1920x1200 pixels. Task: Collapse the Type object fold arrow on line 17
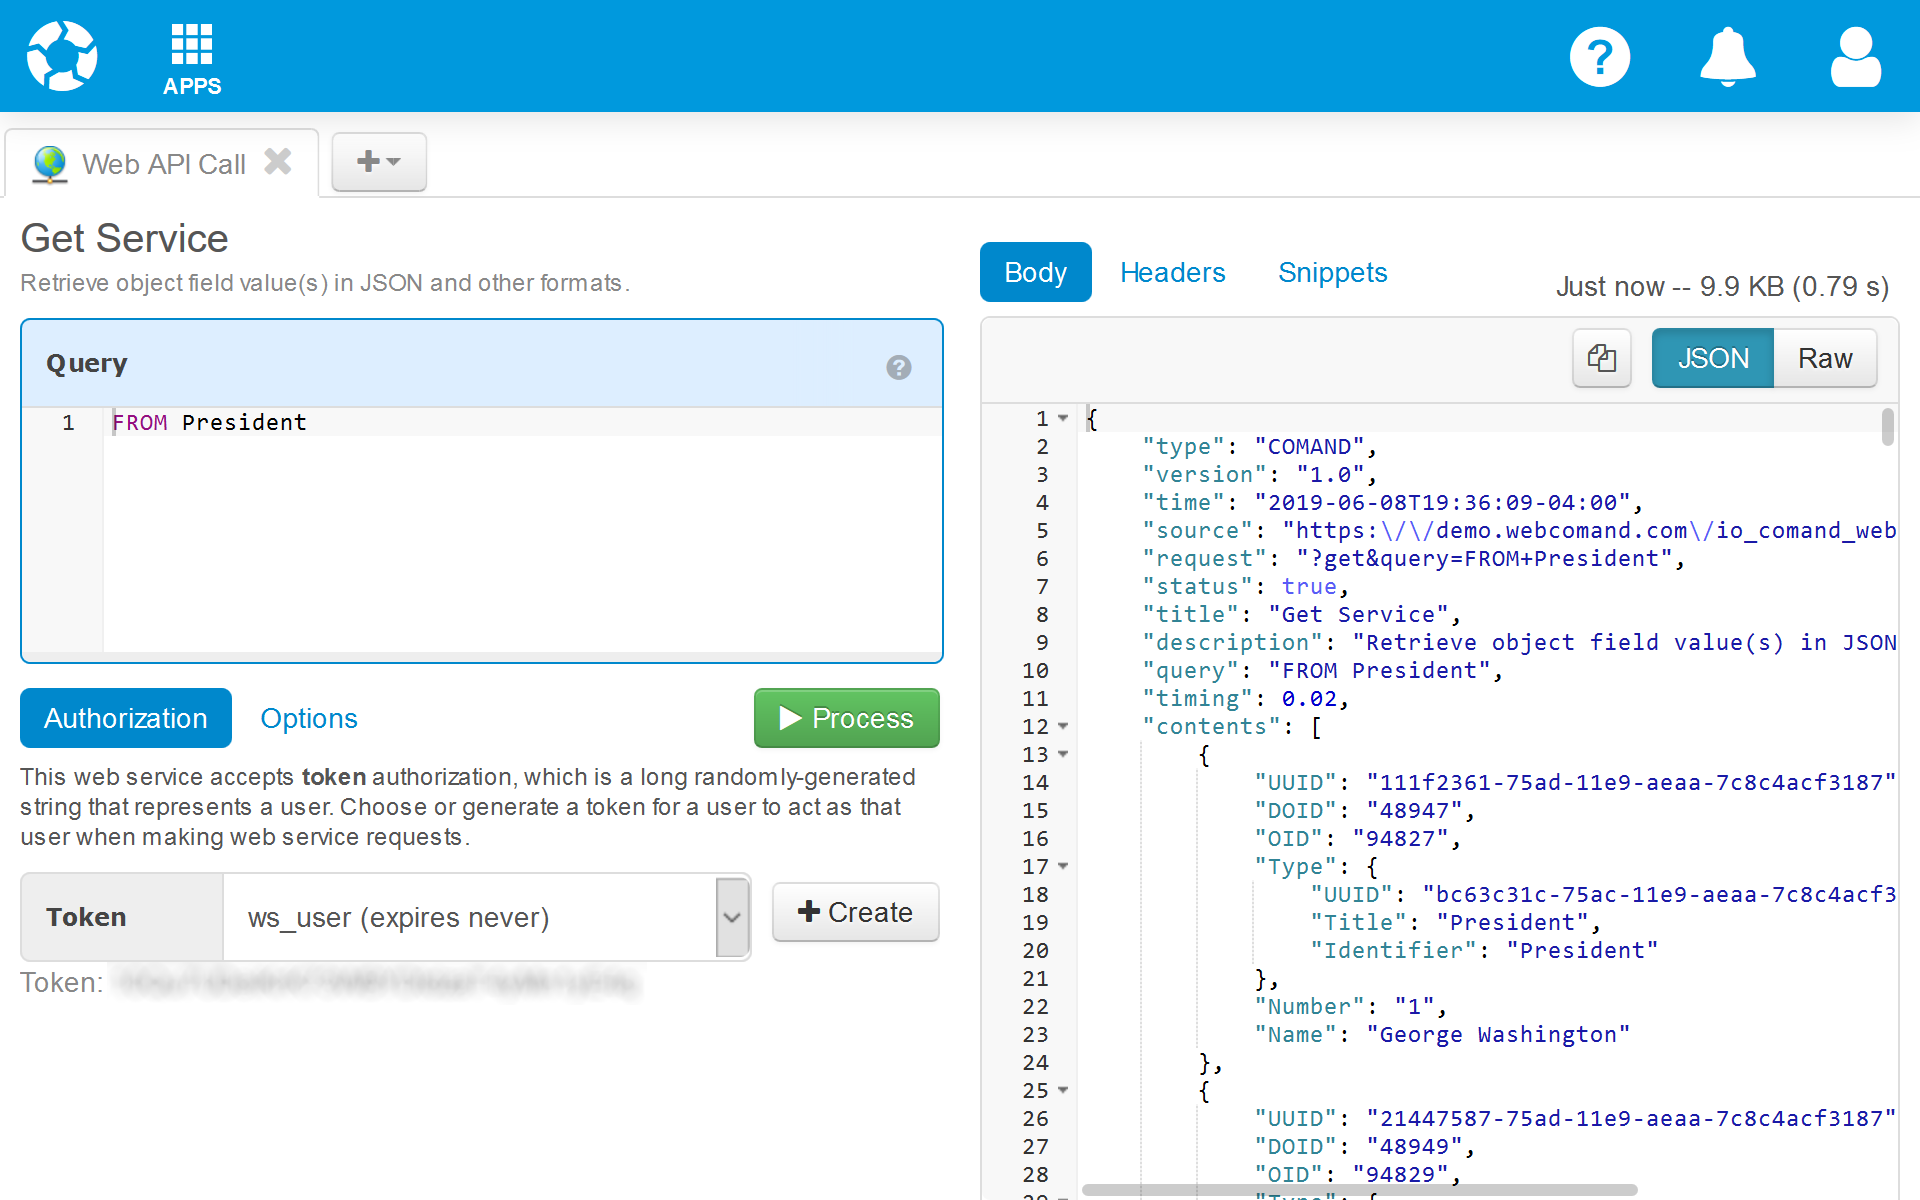[1063, 866]
